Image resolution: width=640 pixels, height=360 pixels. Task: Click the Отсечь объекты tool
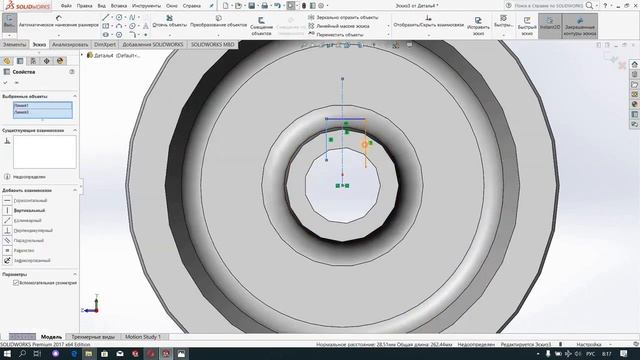(x=169, y=22)
